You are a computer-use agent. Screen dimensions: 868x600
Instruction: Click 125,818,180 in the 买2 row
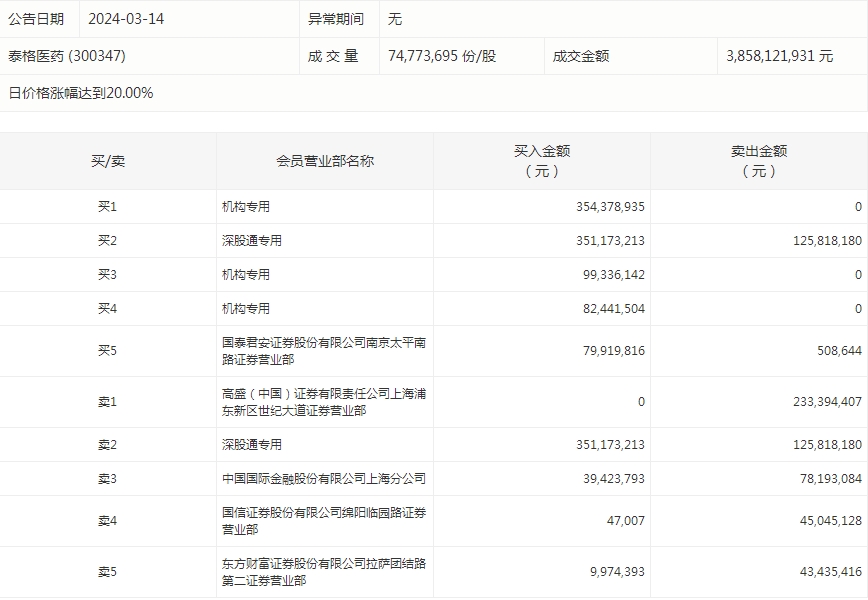827,240
